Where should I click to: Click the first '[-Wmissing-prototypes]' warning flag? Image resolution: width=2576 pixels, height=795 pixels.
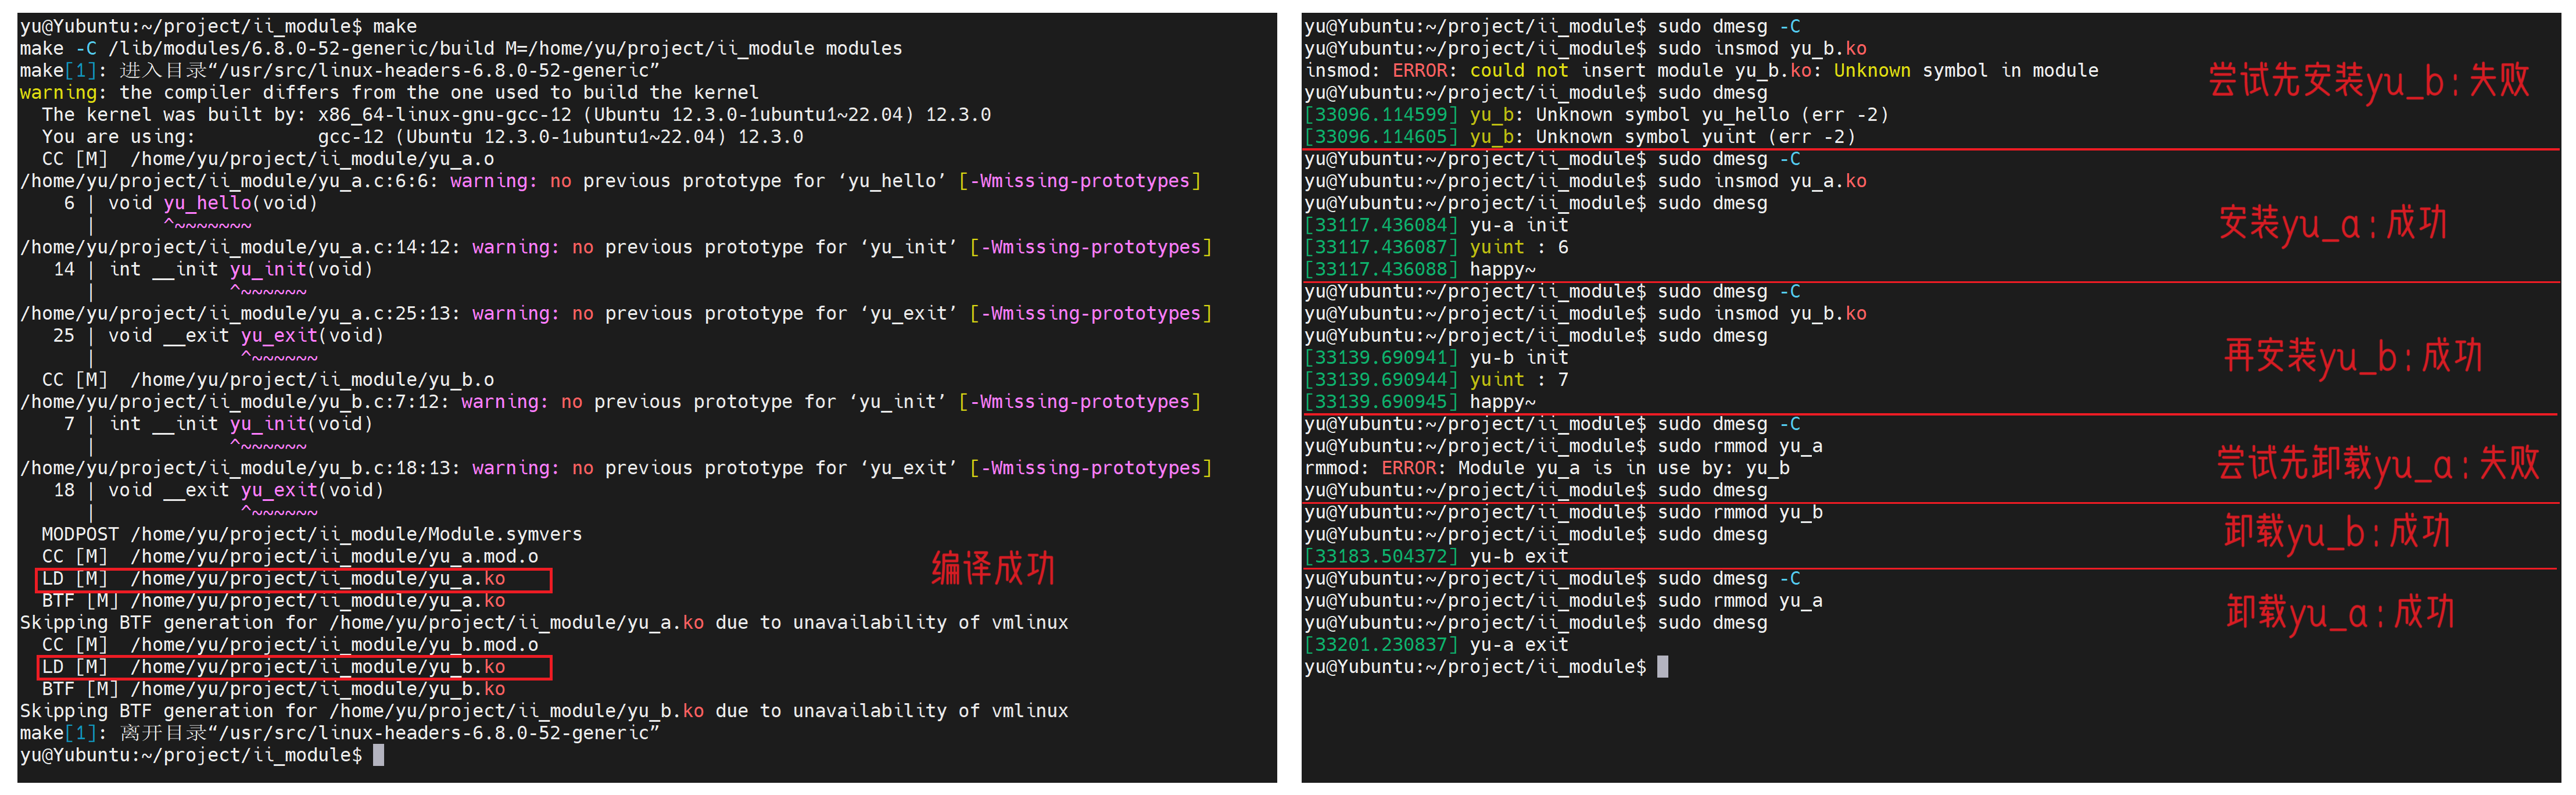[1080, 181]
